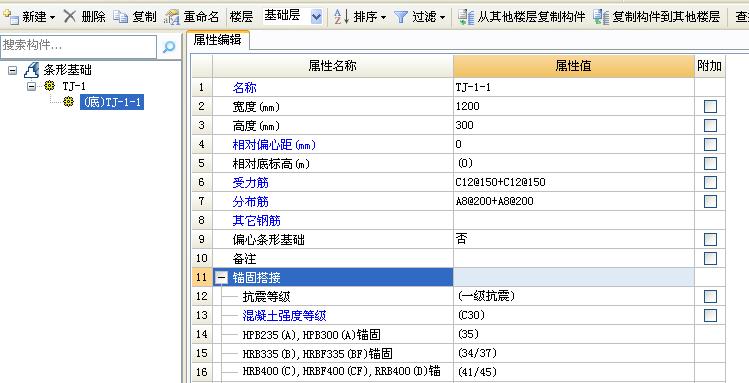Click the 高度 value 300

coord(465,125)
